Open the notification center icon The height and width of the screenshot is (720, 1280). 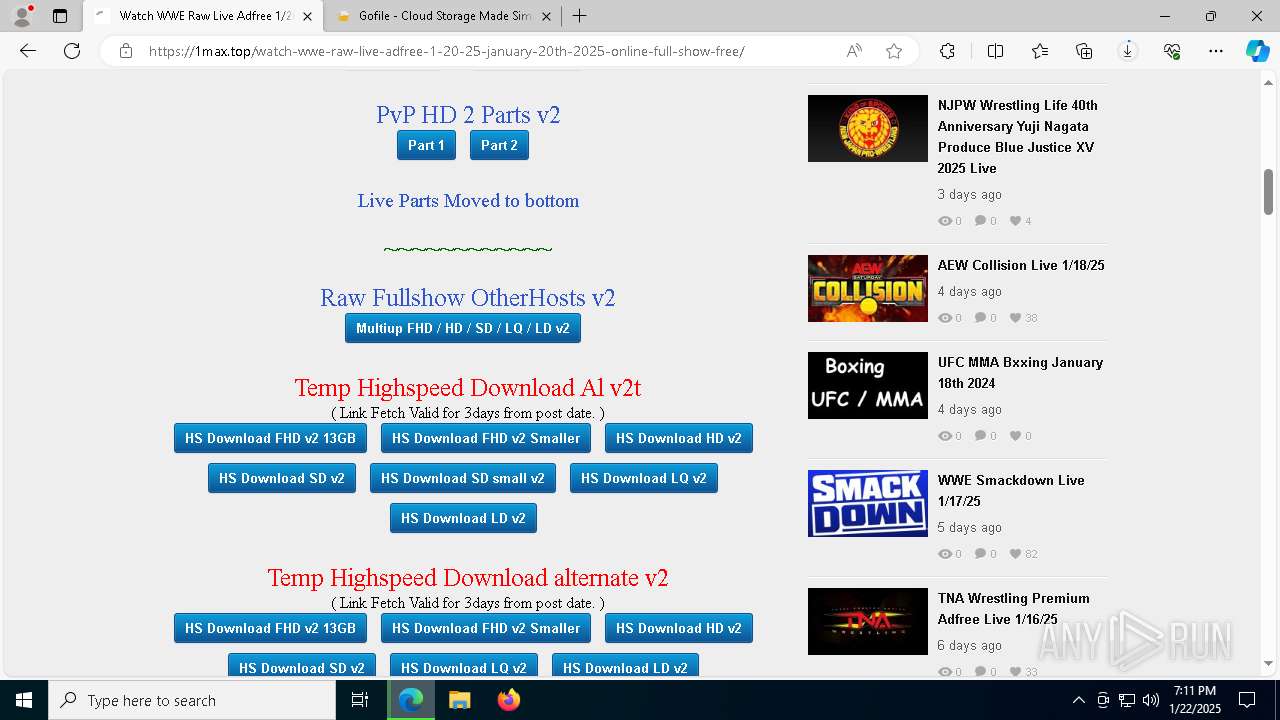(x=1247, y=700)
